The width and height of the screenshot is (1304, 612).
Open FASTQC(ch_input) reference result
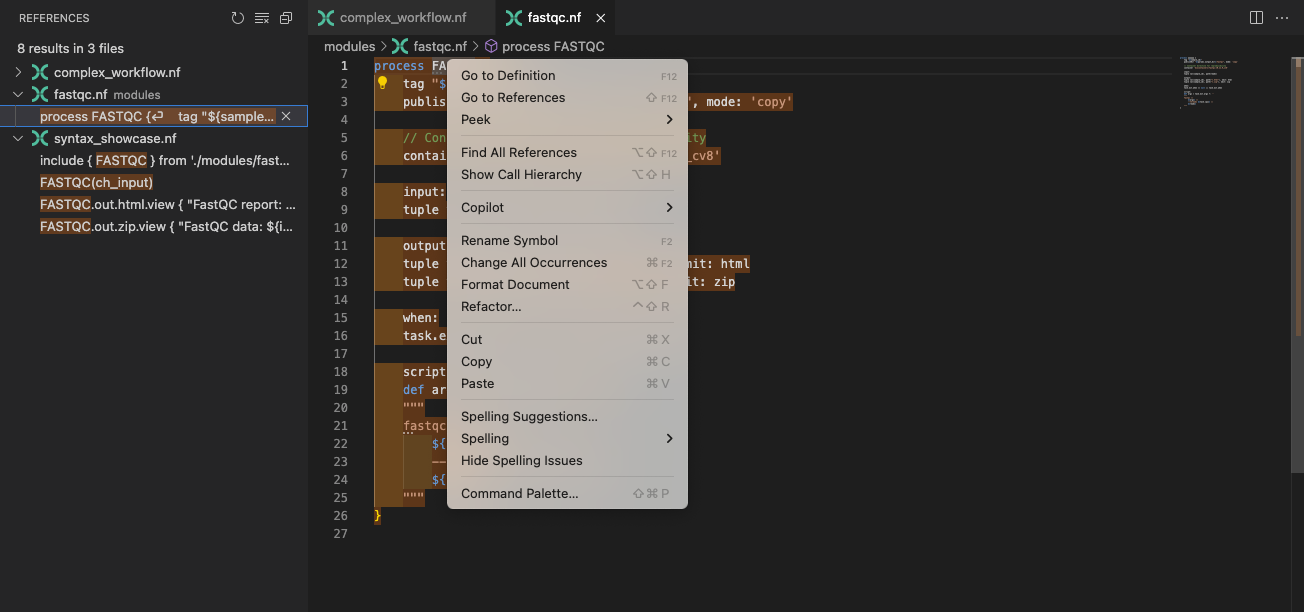[154, 183]
